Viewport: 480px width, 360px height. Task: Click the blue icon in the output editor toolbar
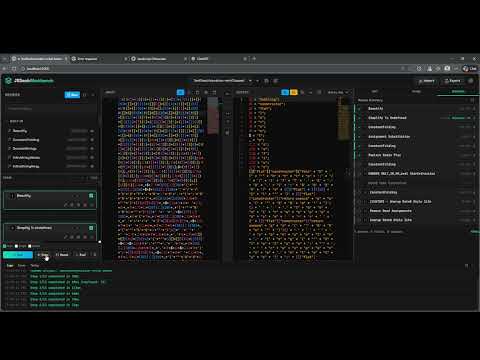[x=285, y=92]
